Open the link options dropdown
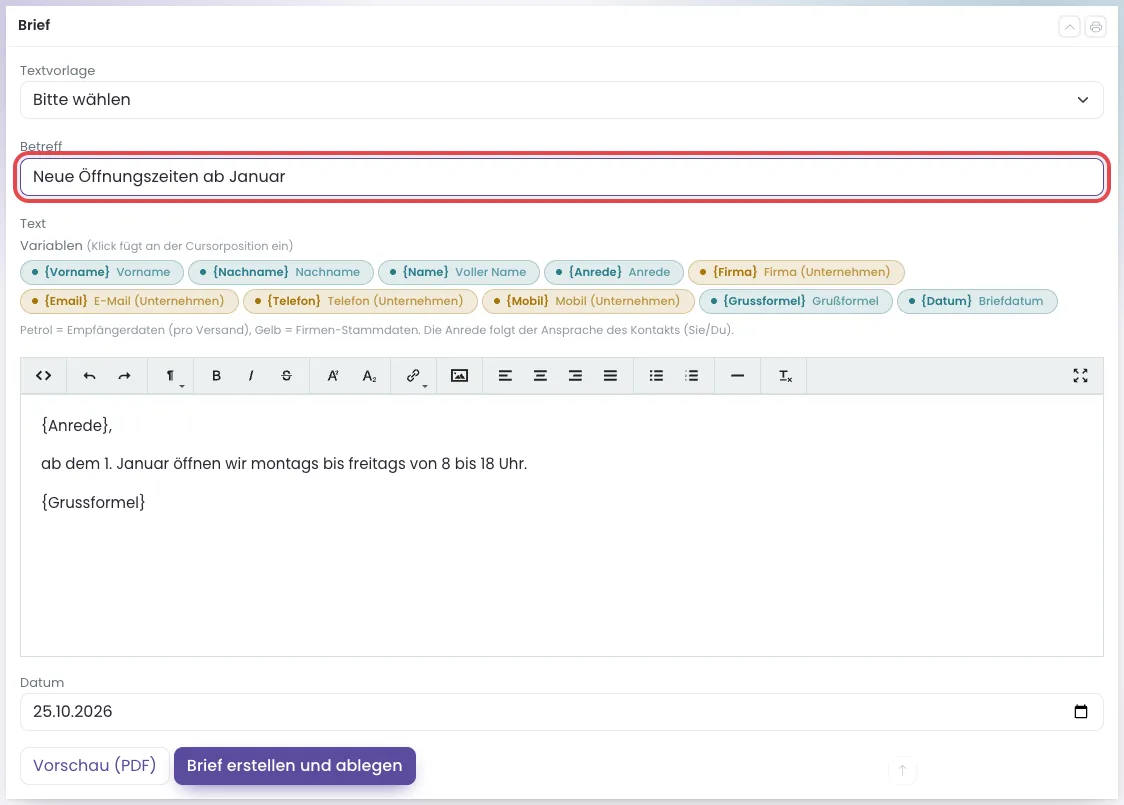 pos(414,376)
